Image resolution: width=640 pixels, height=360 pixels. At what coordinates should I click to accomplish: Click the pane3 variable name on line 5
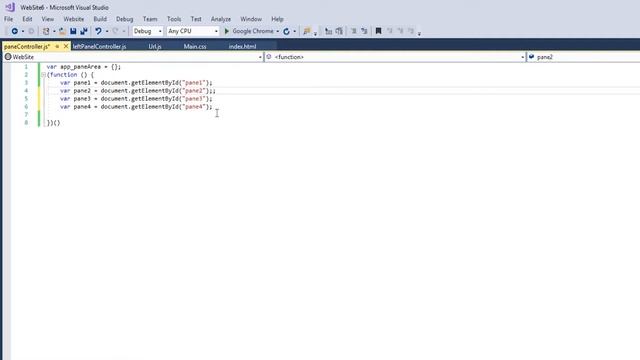pos(82,99)
